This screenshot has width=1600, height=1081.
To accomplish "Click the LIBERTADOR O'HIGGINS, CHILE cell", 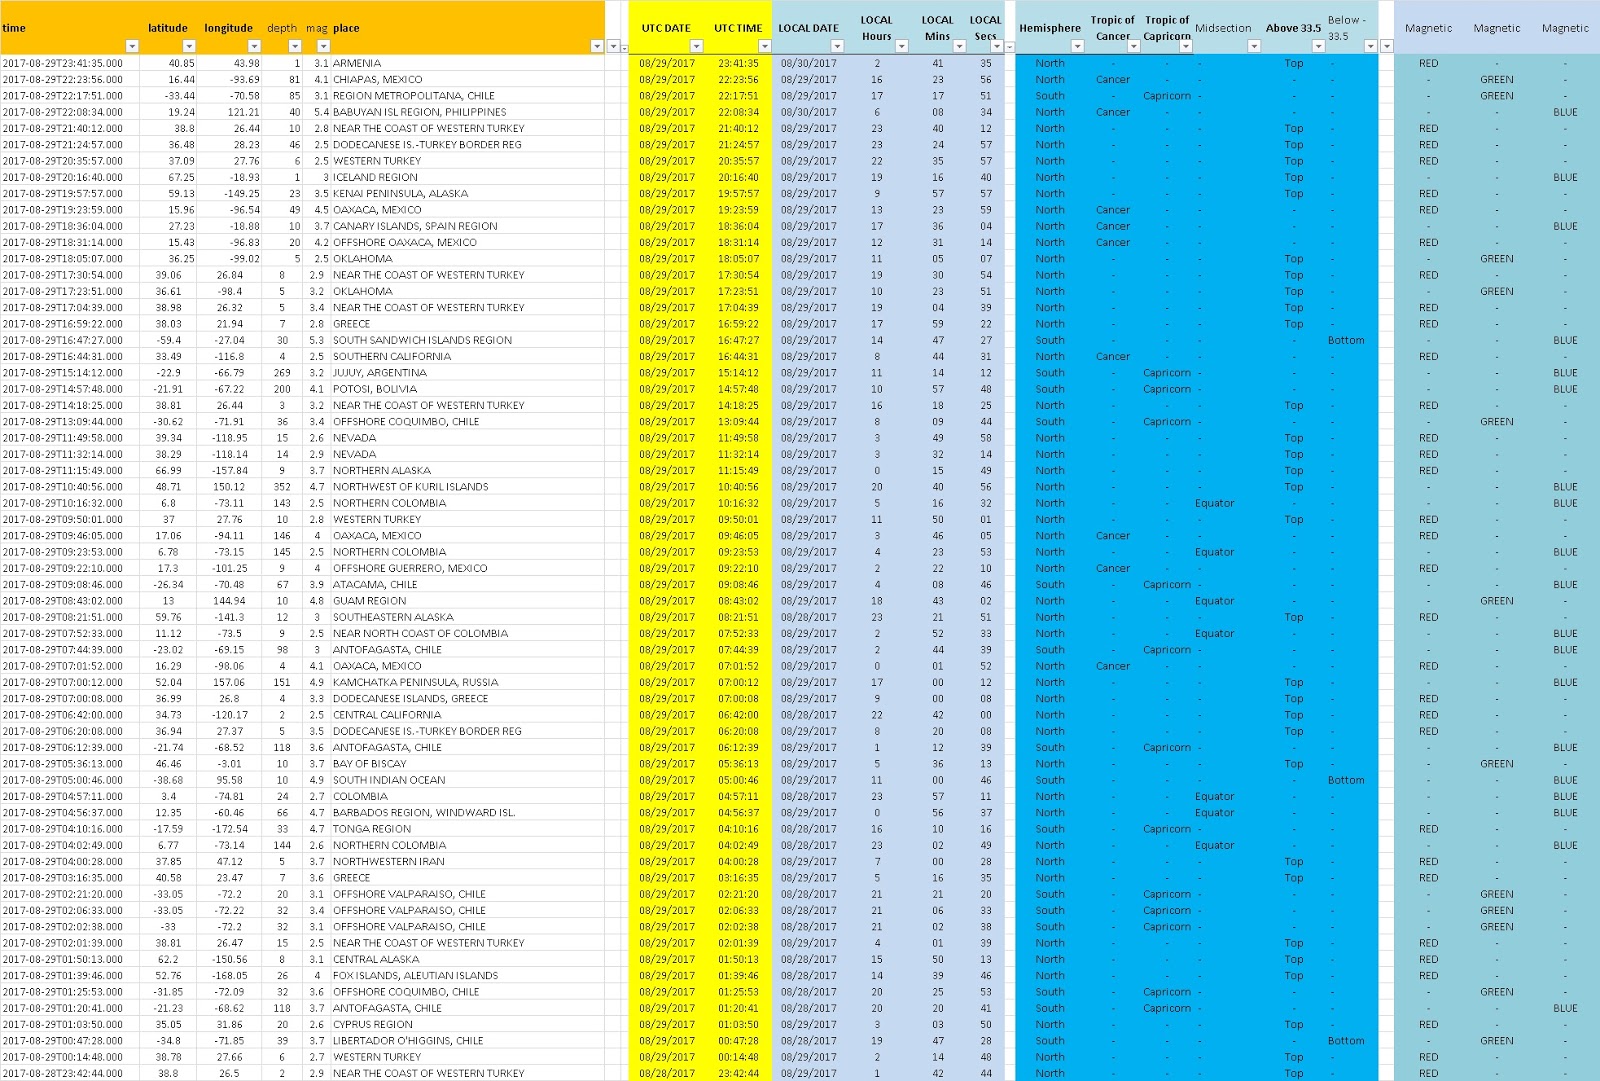I will pyautogui.click(x=467, y=1041).
